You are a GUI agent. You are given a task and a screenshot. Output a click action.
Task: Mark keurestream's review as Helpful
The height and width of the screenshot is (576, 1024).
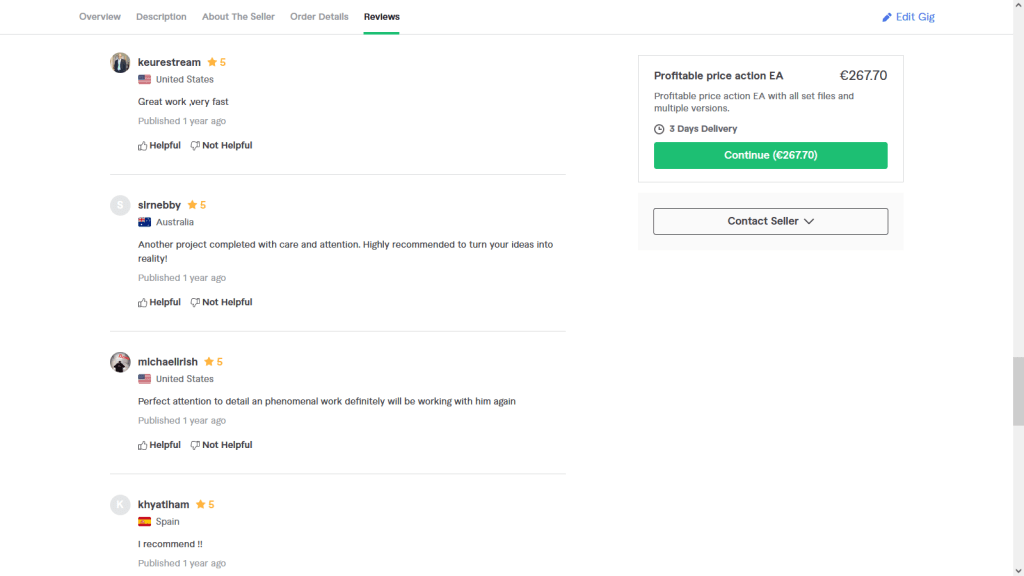pos(160,145)
